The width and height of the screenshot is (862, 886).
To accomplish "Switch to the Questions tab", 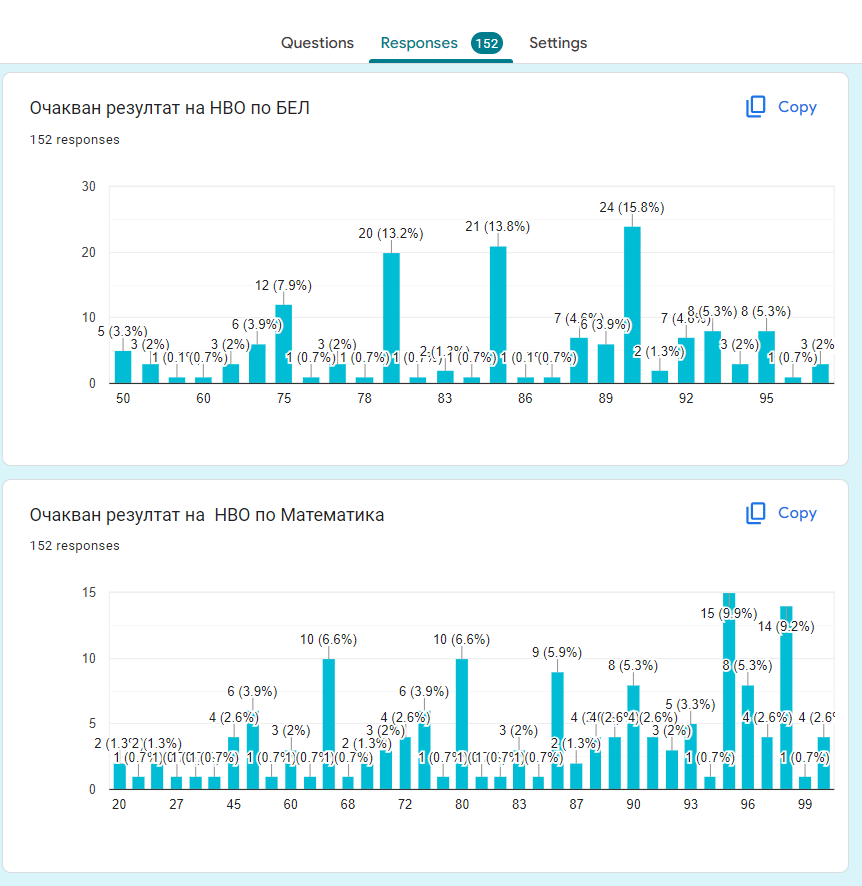I will [317, 43].
